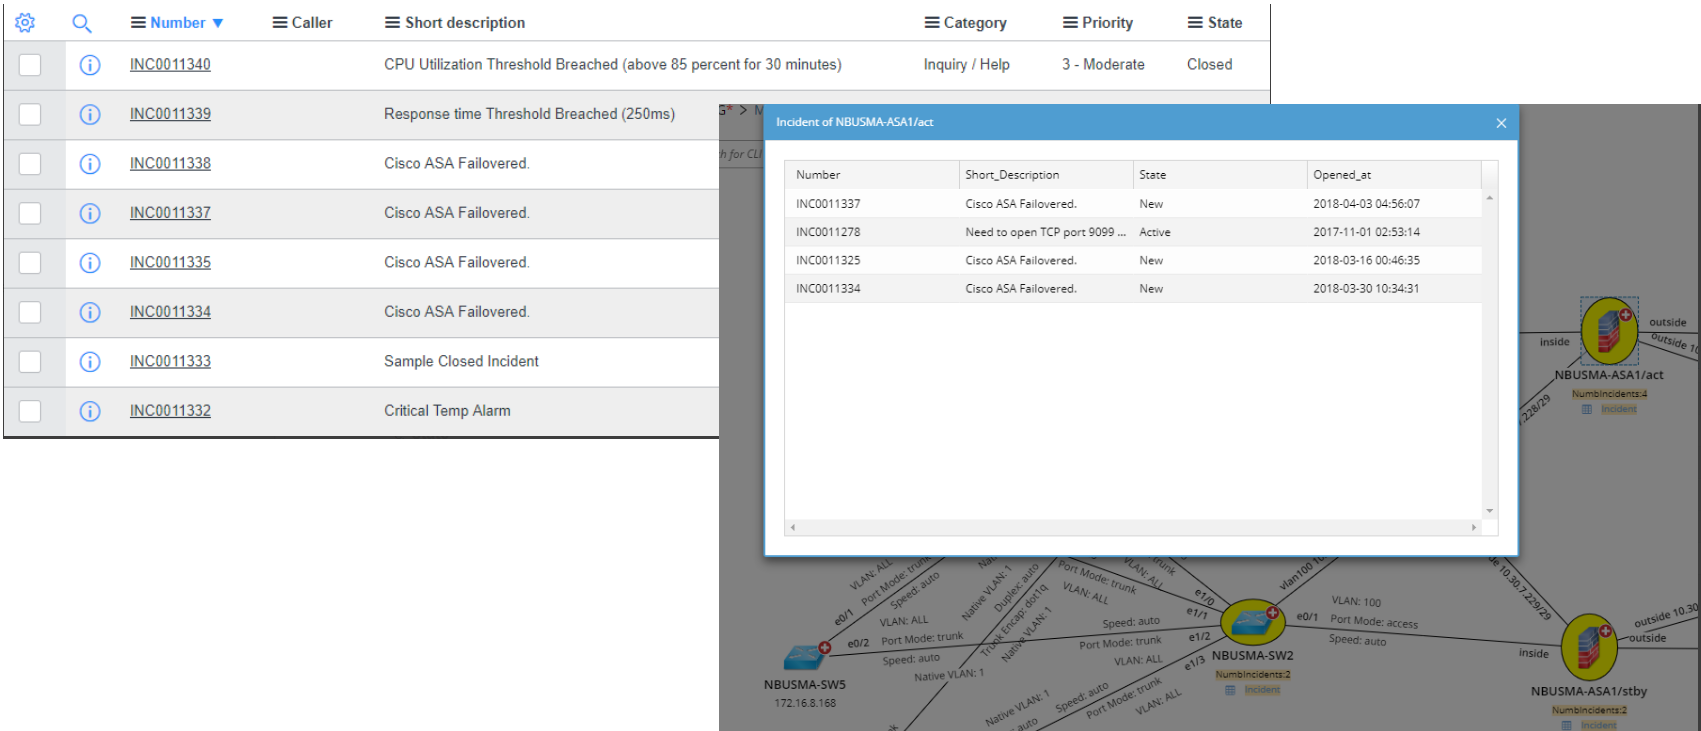
Task: Click the 3 - Moderate priority cell
Action: pos(1103,65)
